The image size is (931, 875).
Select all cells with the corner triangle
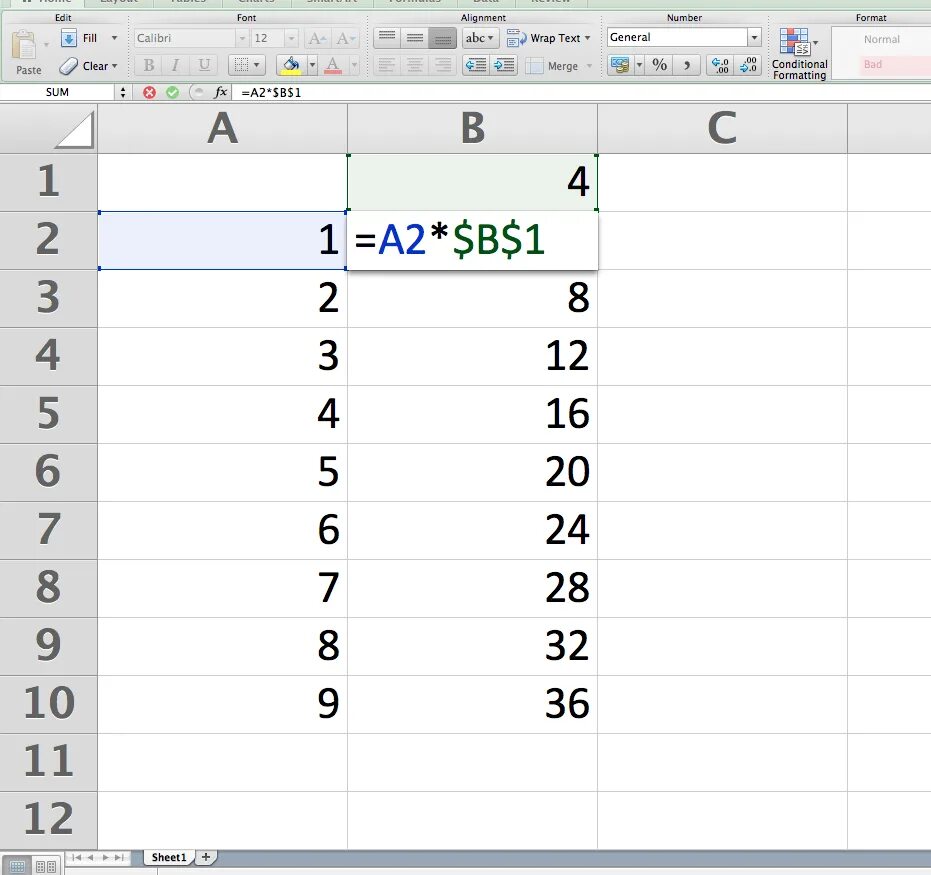74,129
